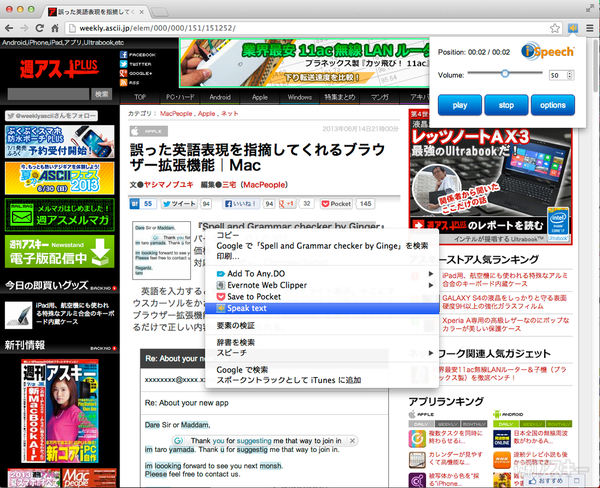Open the Facebook icon link in header
This screenshot has height=488, width=600.
pos(124,55)
